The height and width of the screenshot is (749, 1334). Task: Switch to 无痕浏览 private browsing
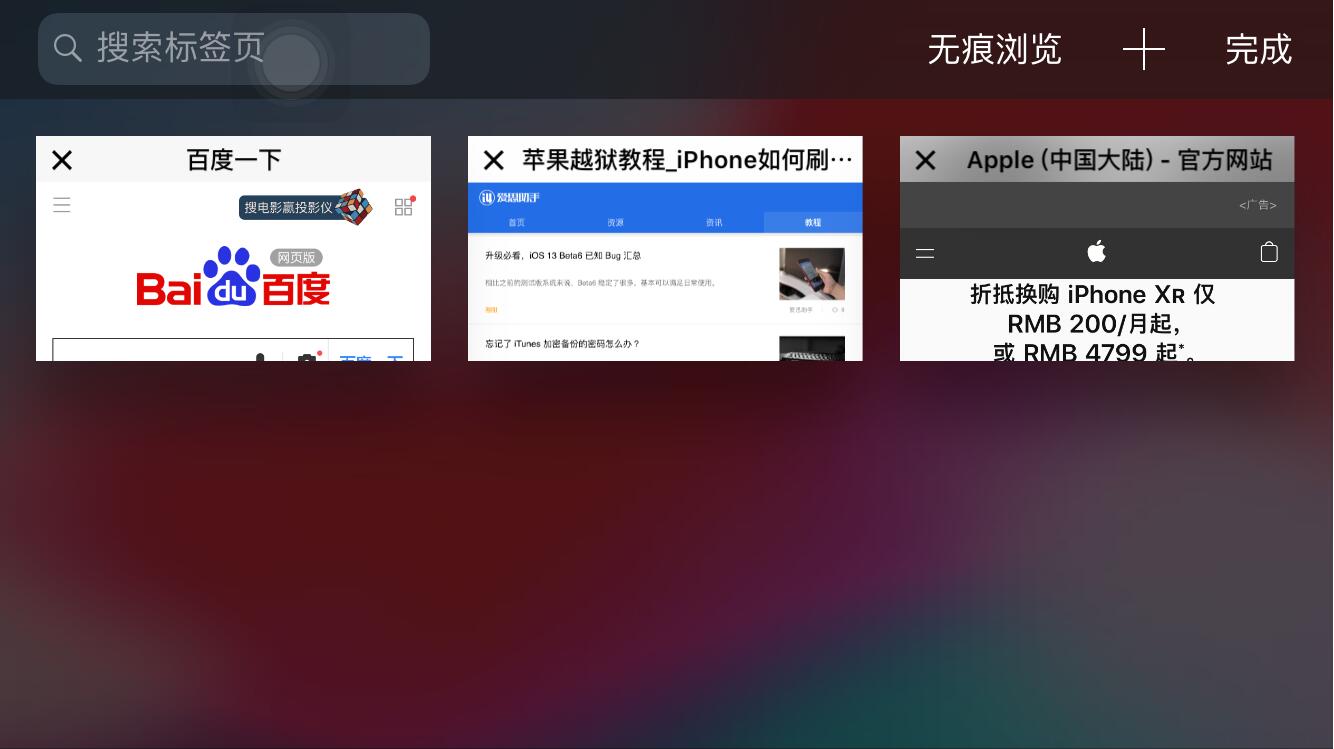[x=994, y=49]
